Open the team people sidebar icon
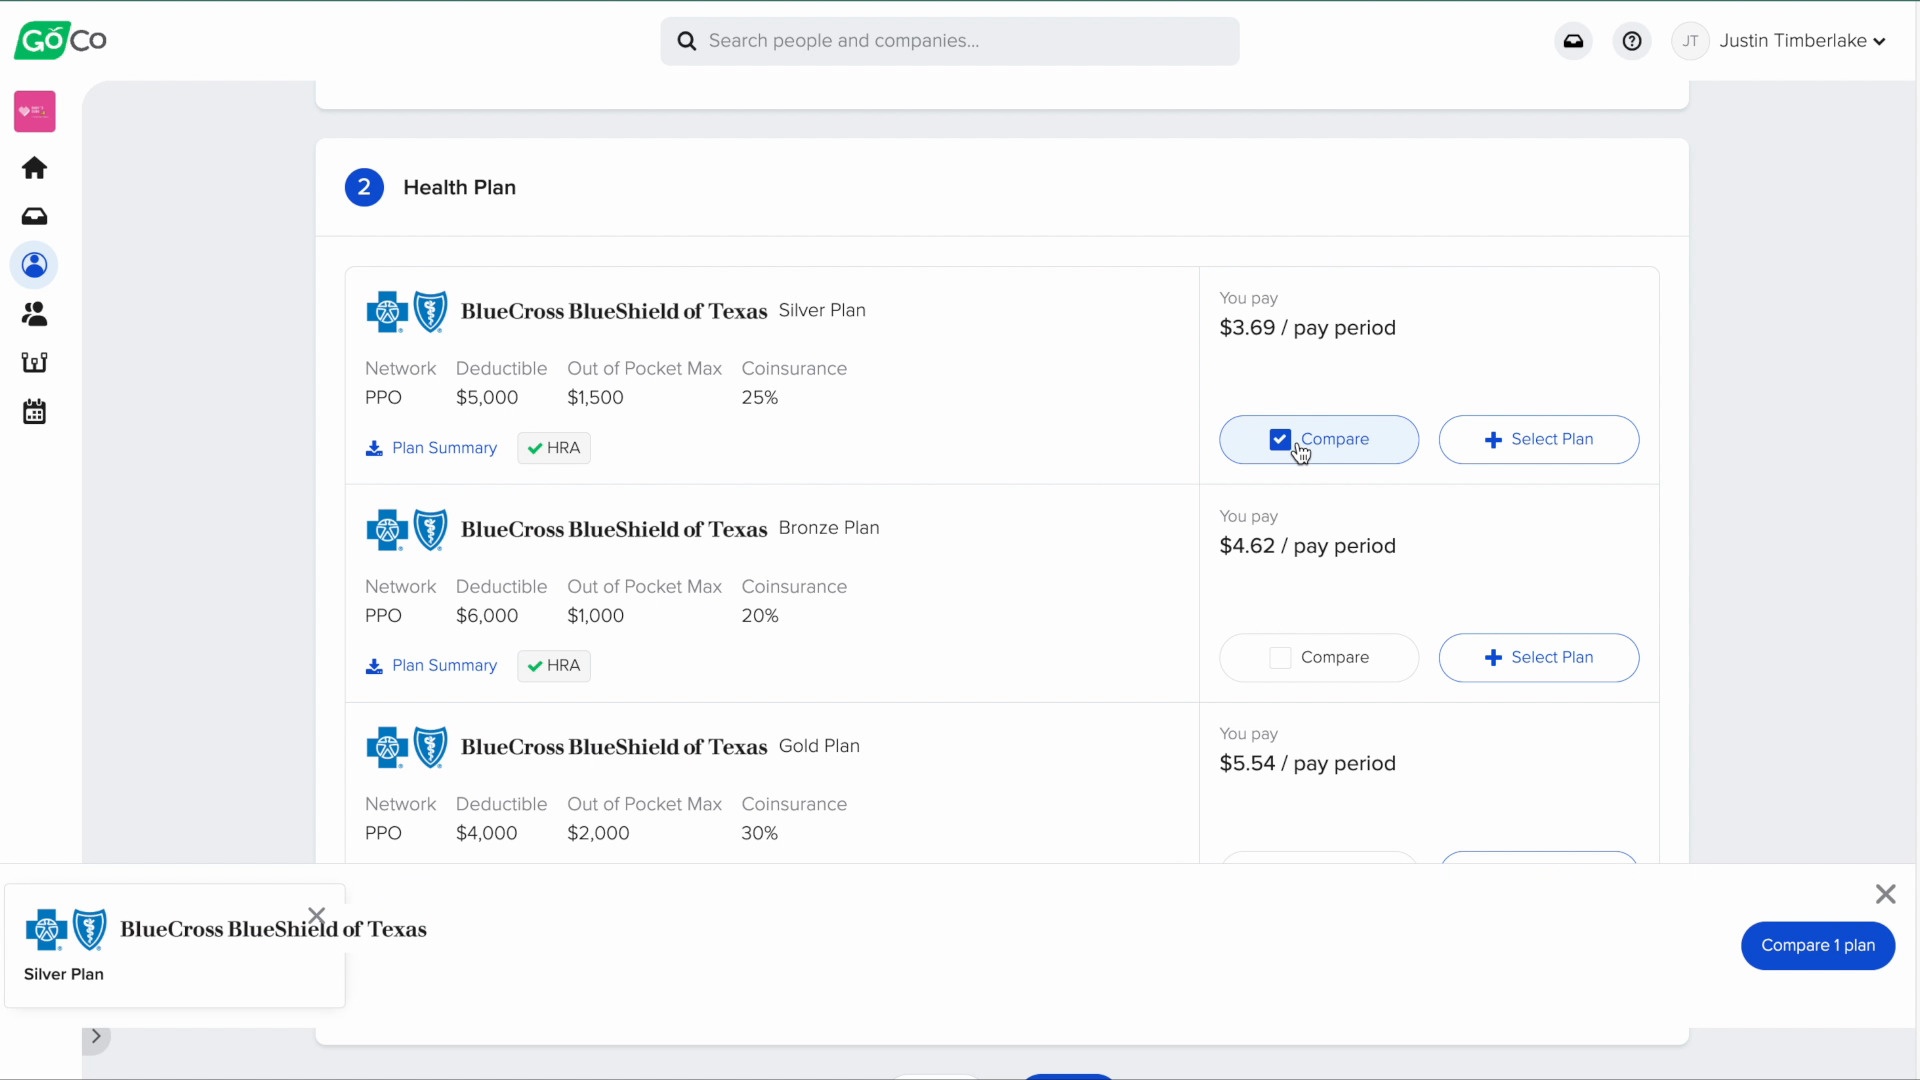The image size is (1920, 1080). pos(34,314)
